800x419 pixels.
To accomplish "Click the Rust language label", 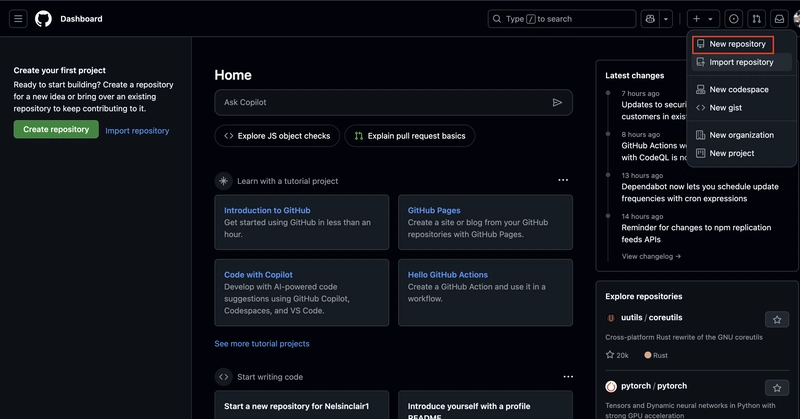I will tap(656, 355).
